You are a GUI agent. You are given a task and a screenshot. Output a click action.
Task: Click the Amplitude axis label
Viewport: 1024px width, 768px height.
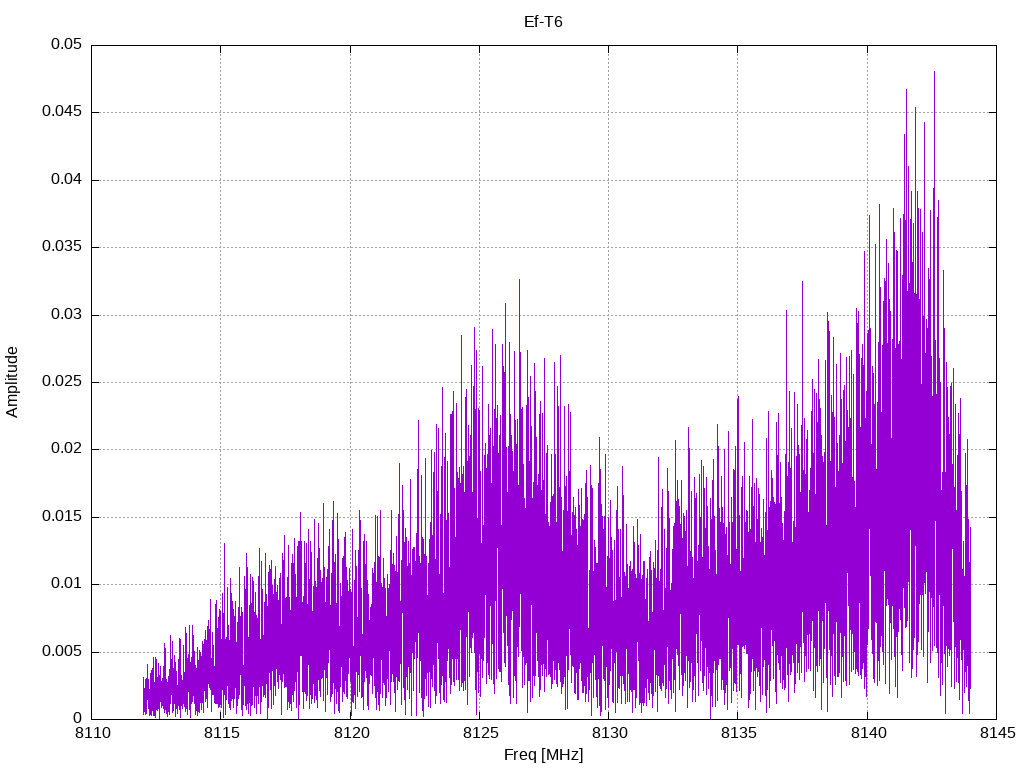pyautogui.click(x=12, y=382)
